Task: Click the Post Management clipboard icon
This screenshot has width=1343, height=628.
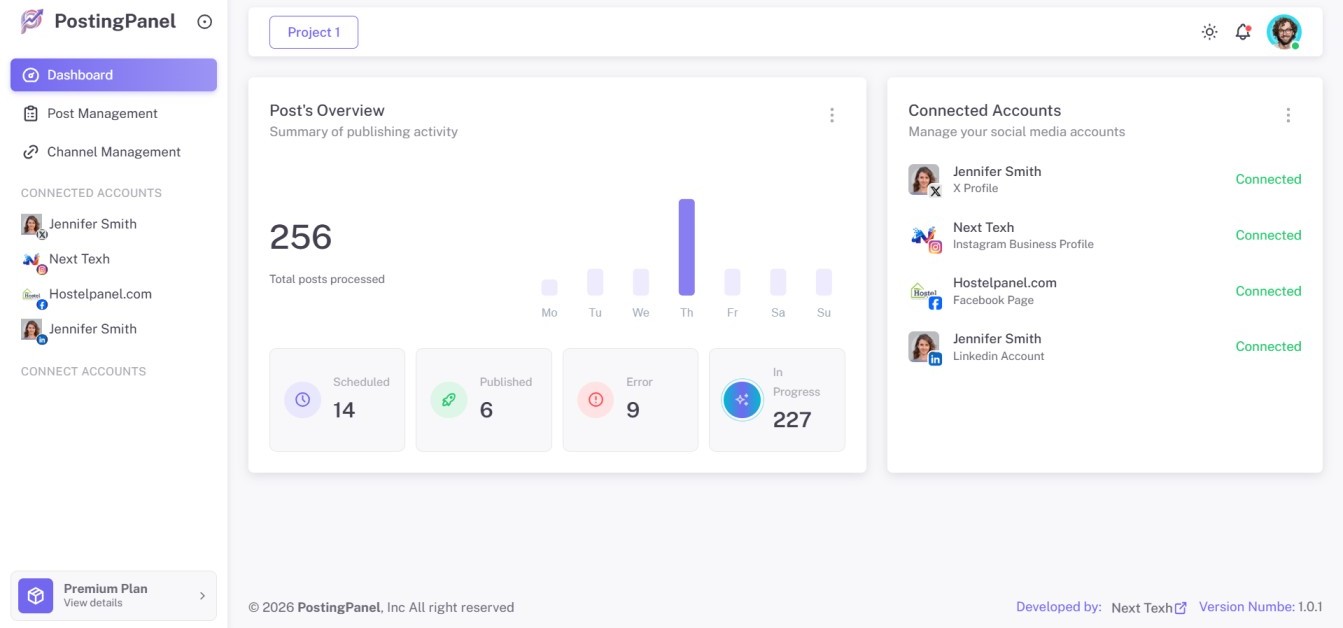Action: pyautogui.click(x=30, y=114)
